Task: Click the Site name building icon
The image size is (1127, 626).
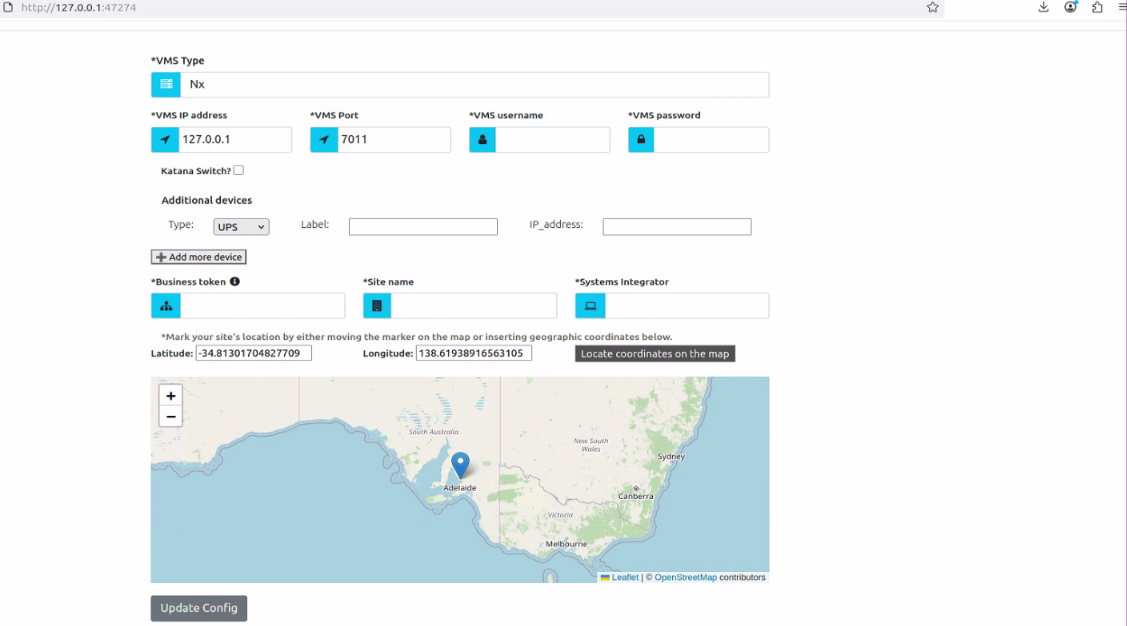Action: point(377,306)
